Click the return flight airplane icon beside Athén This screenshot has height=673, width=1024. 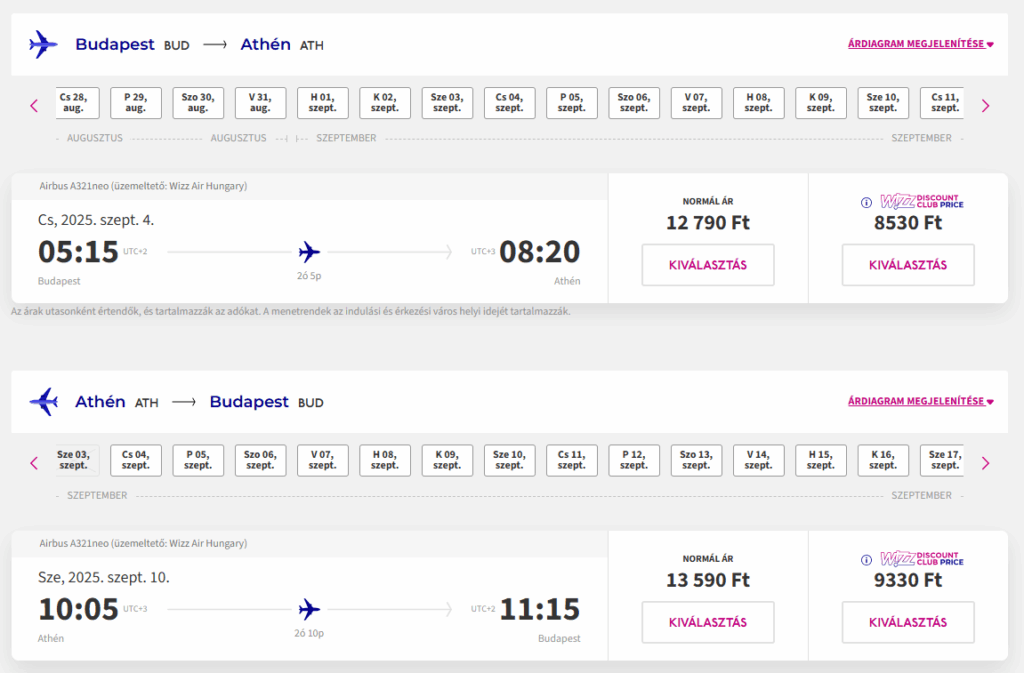(x=43, y=401)
